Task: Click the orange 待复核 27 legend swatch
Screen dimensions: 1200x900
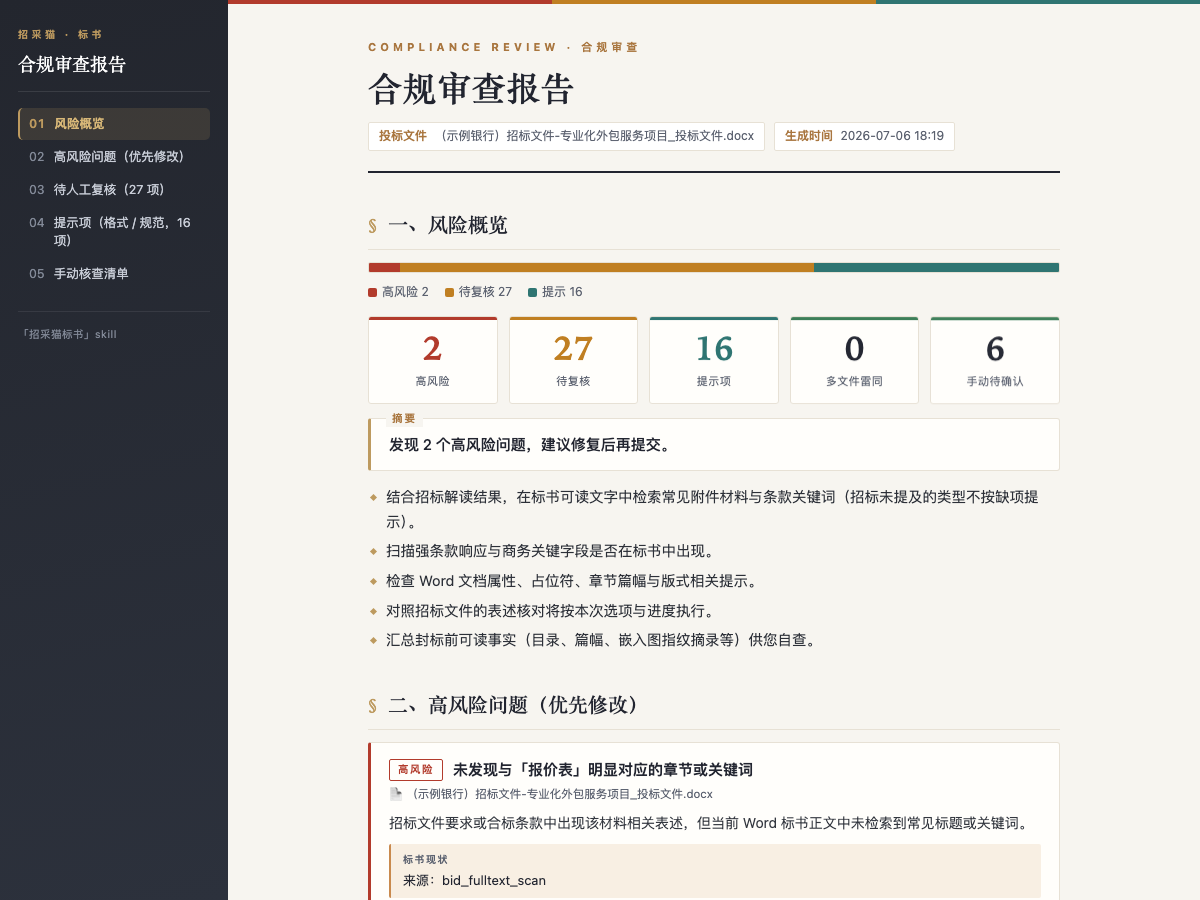Action: tap(450, 292)
